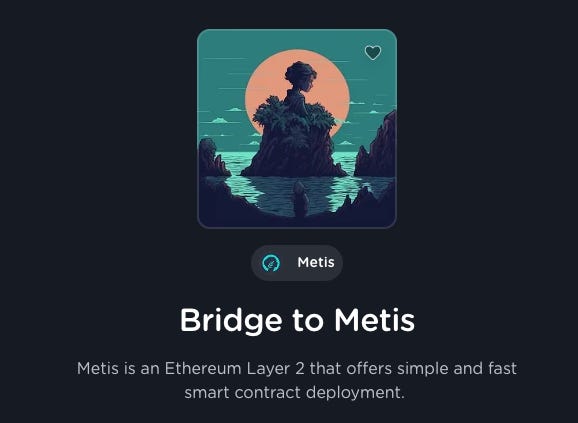Image resolution: width=578 pixels, height=423 pixels.
Task: Click the Metis Layer 2 description text
Action: click(297, 380)
